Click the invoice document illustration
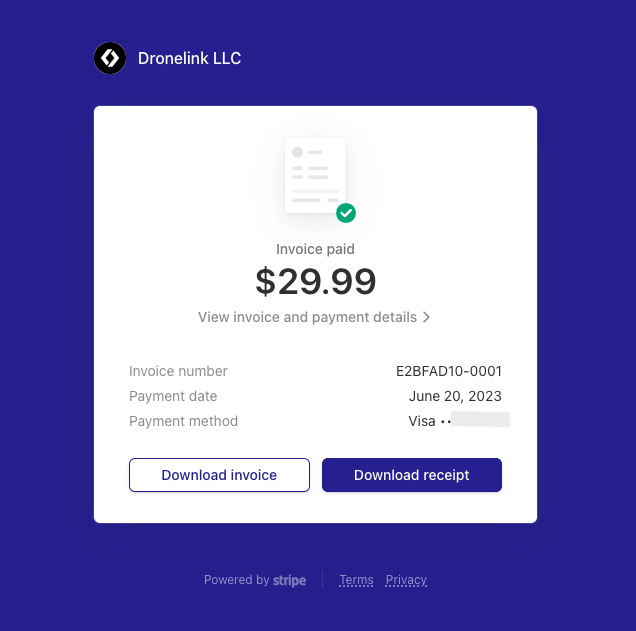This screenshot has height=631, width=636. tap(315, 175)
